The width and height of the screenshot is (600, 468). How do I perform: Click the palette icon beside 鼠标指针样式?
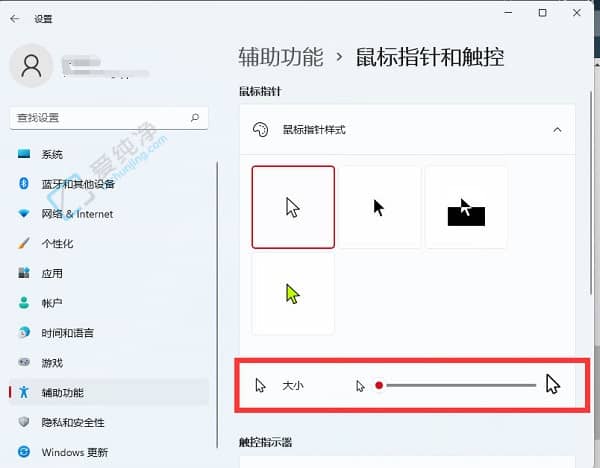261,130
